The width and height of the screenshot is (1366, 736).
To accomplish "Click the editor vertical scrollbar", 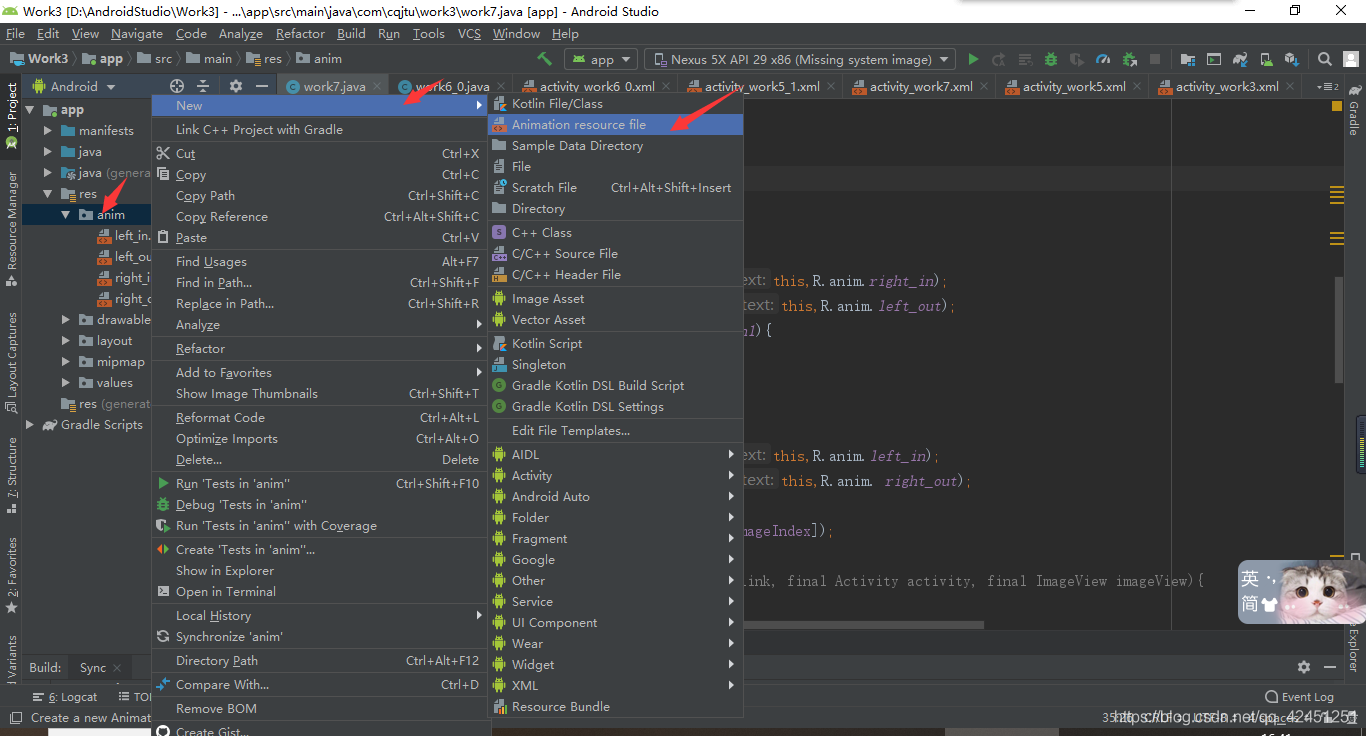I will [1340, 330].
